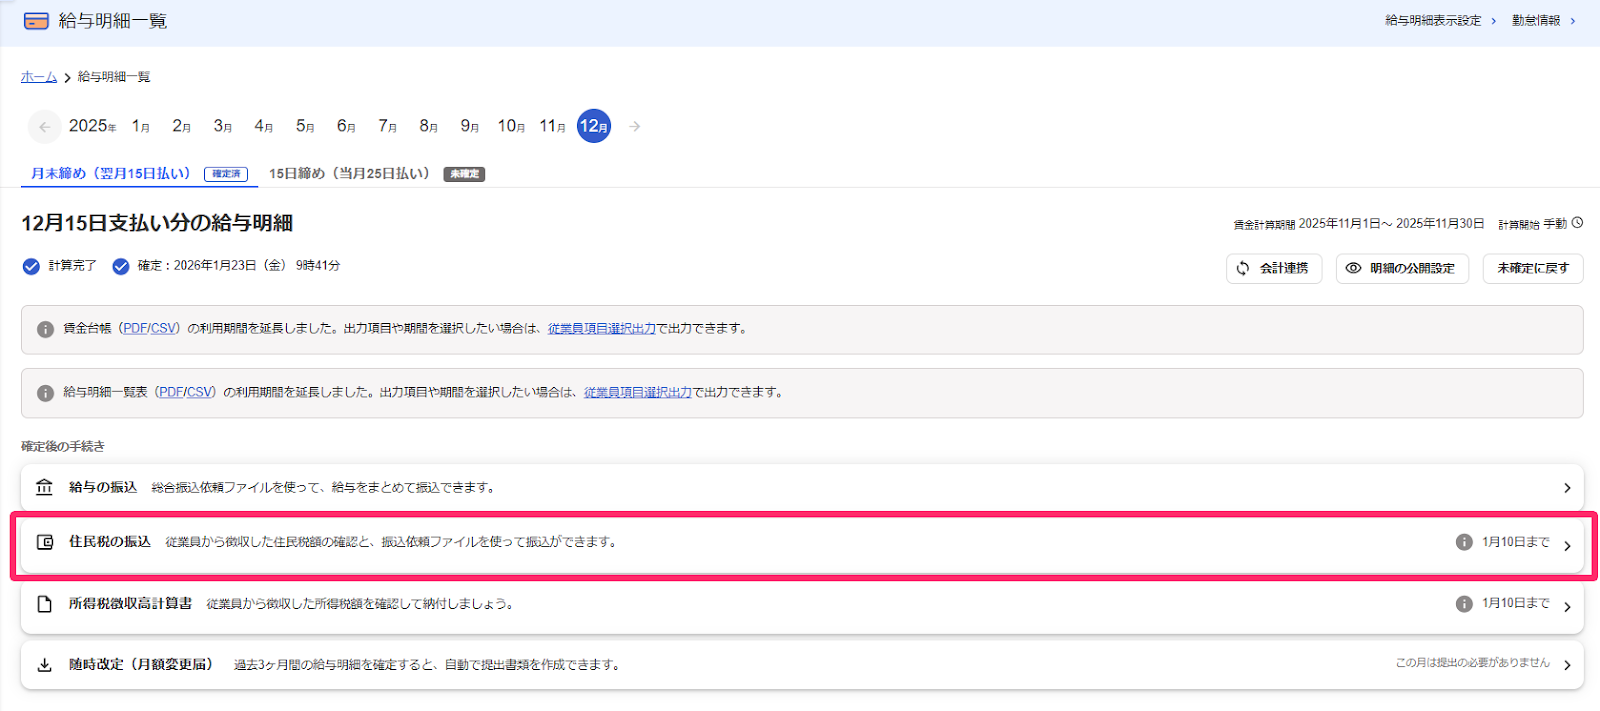Screen dimensions: 1600x711
Task: Expand the 随時改定 row chevron
Action: (x=1567, y=665)
